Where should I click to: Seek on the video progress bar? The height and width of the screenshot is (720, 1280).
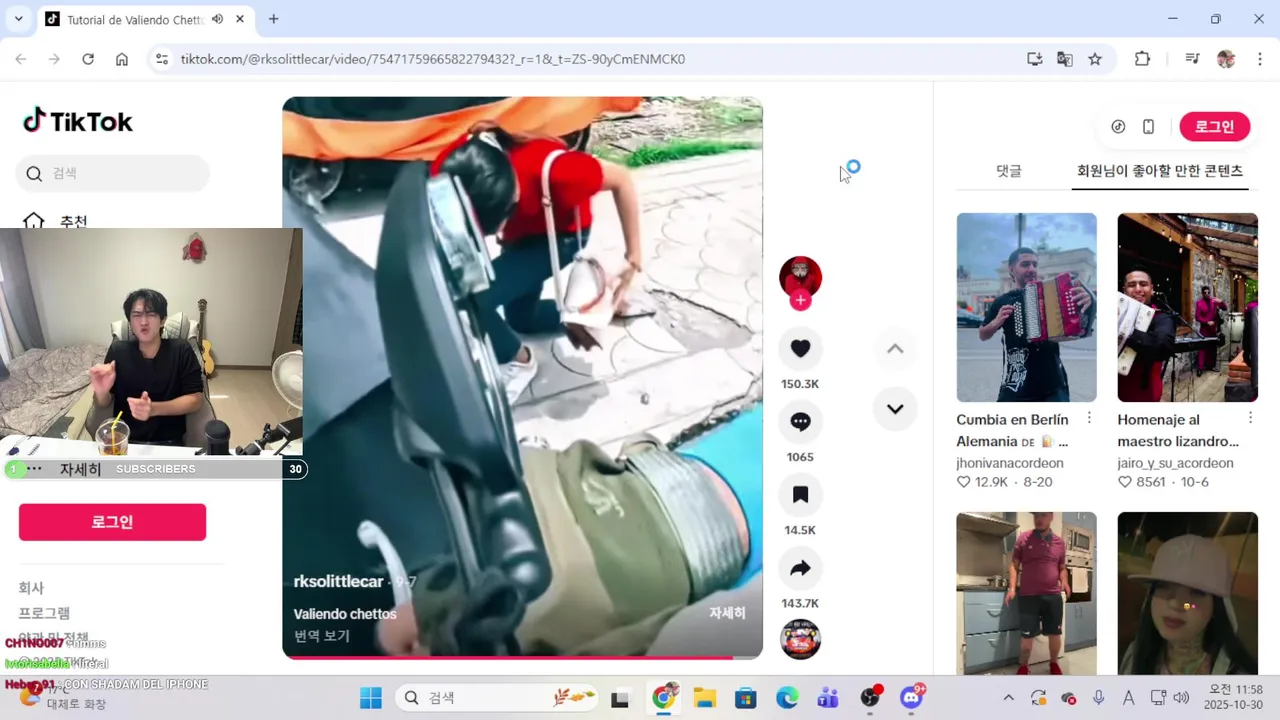522,657
